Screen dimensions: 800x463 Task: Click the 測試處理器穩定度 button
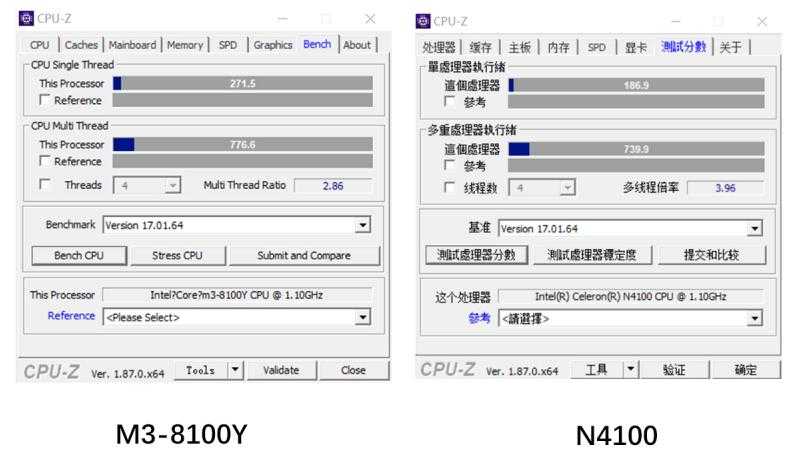click(x=592, y=255)
